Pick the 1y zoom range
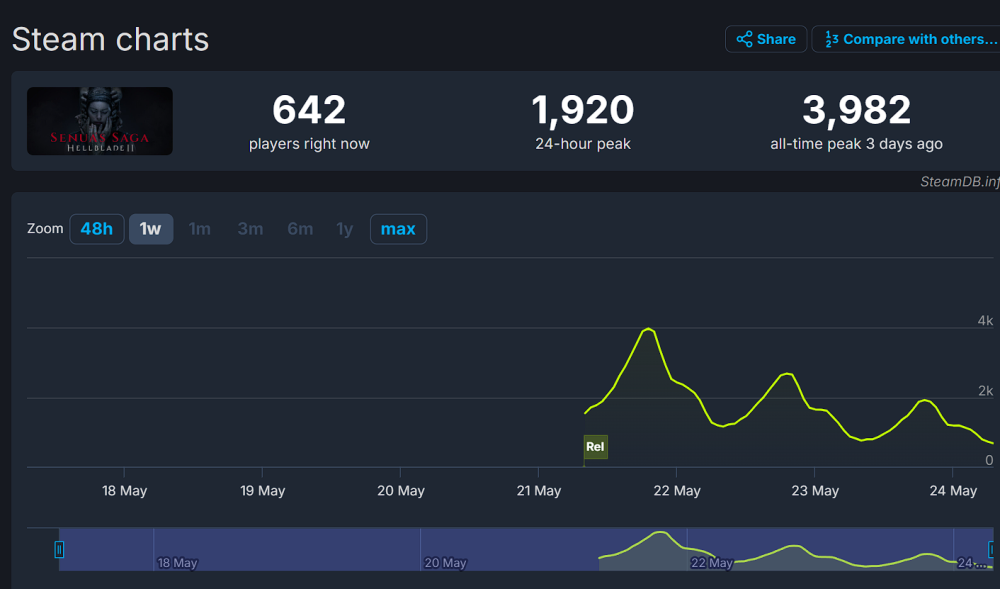 (x=345, y=229)
